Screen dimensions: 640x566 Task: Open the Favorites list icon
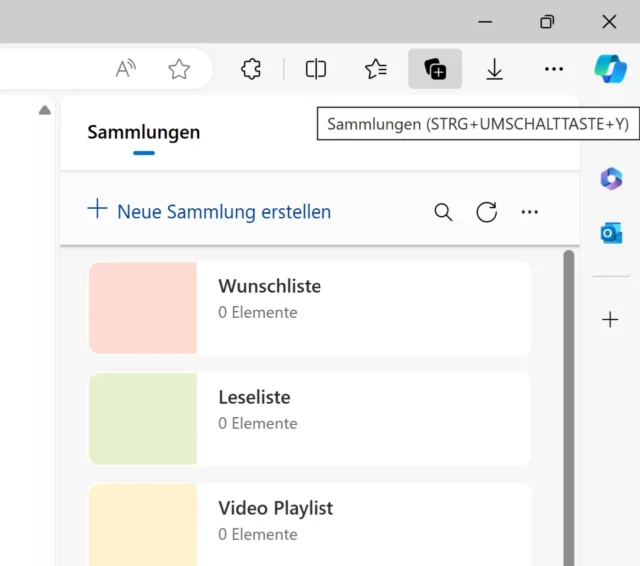point(376,69)
